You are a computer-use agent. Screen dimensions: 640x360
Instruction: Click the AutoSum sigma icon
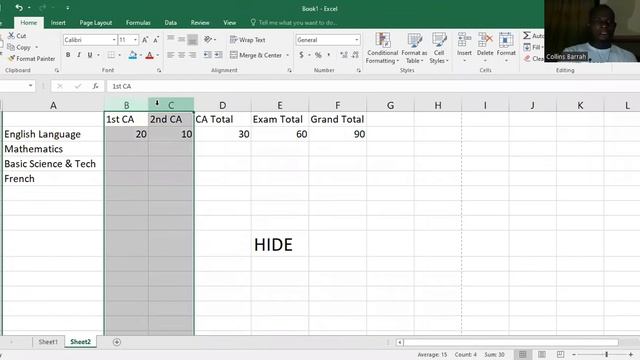point(527,36)
